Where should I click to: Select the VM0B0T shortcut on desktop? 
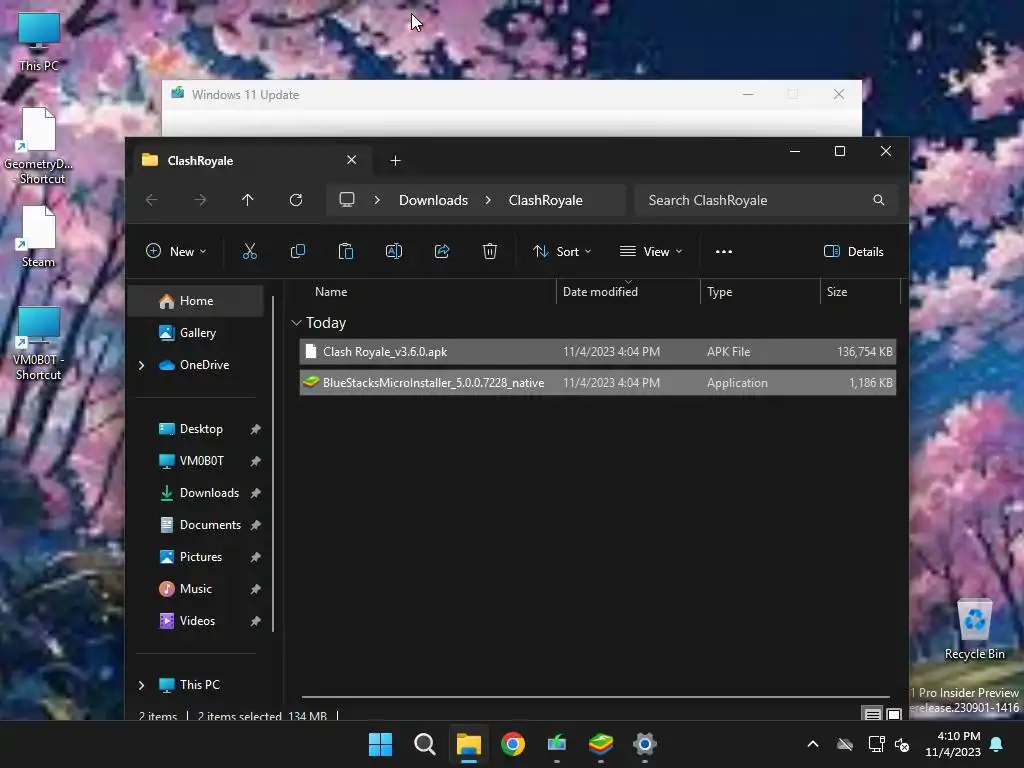pos(39,344)
